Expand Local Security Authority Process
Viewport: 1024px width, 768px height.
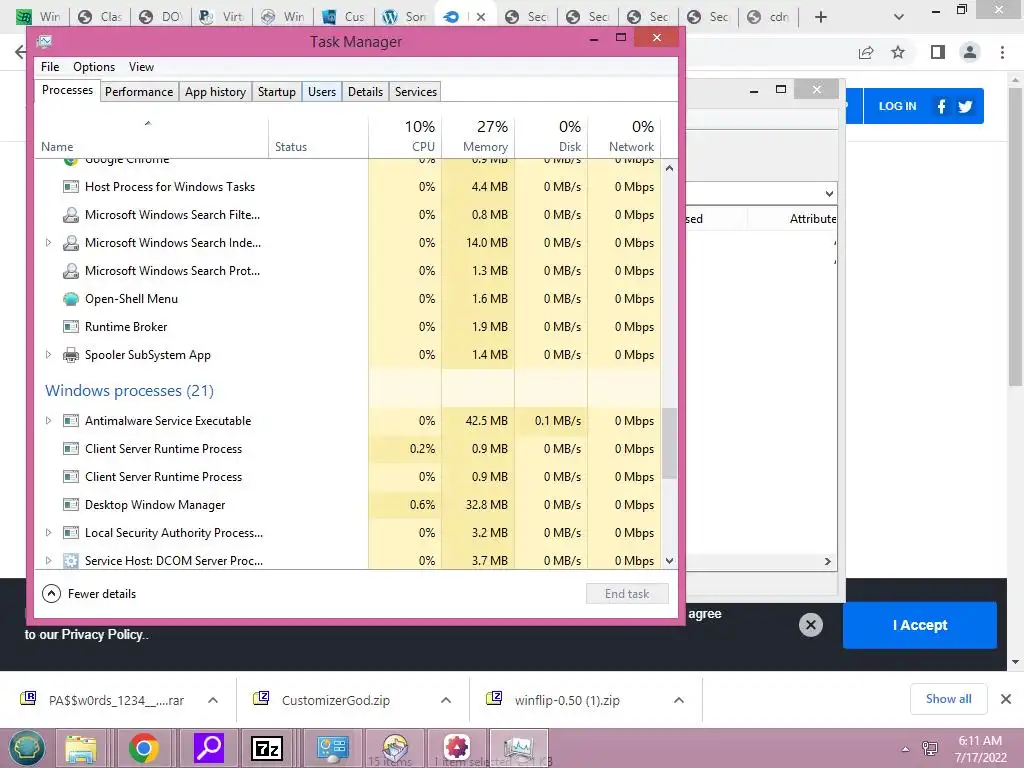[48, 533]
